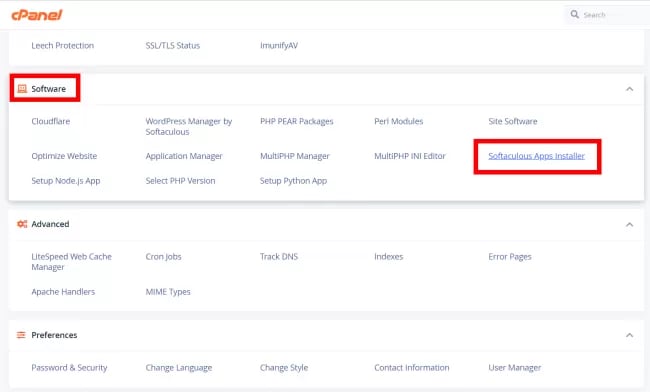Open Select PHP Version
This screenshot has height=392, width=650.
coord(180,181)
